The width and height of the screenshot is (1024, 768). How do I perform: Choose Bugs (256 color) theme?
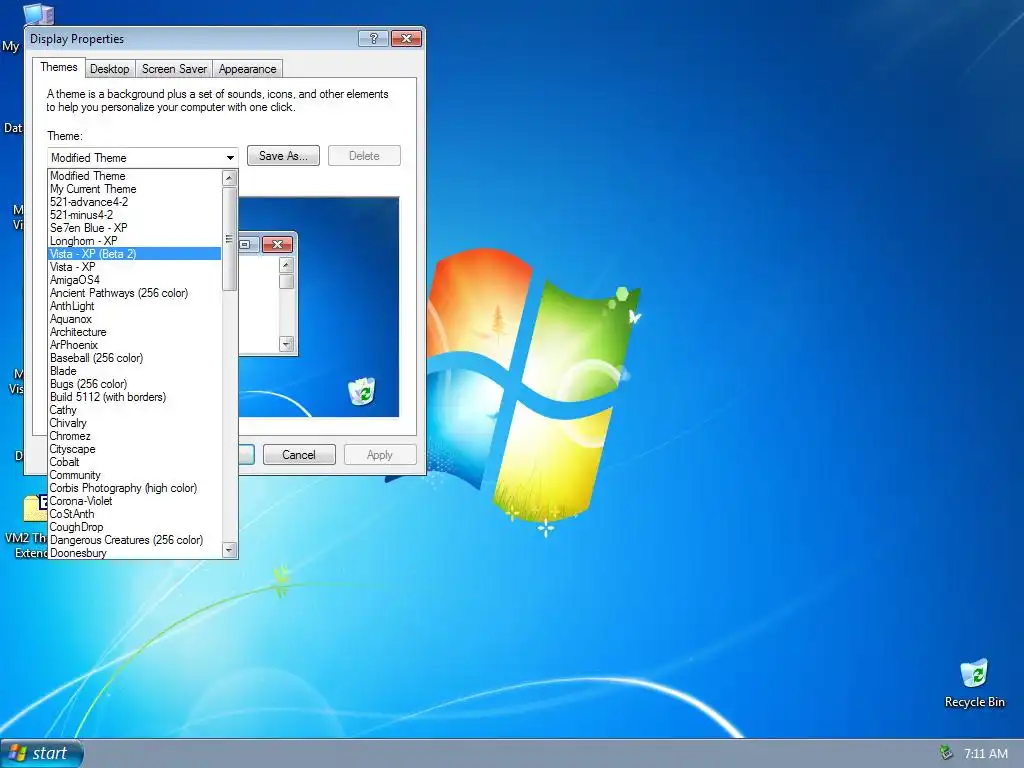135,384
